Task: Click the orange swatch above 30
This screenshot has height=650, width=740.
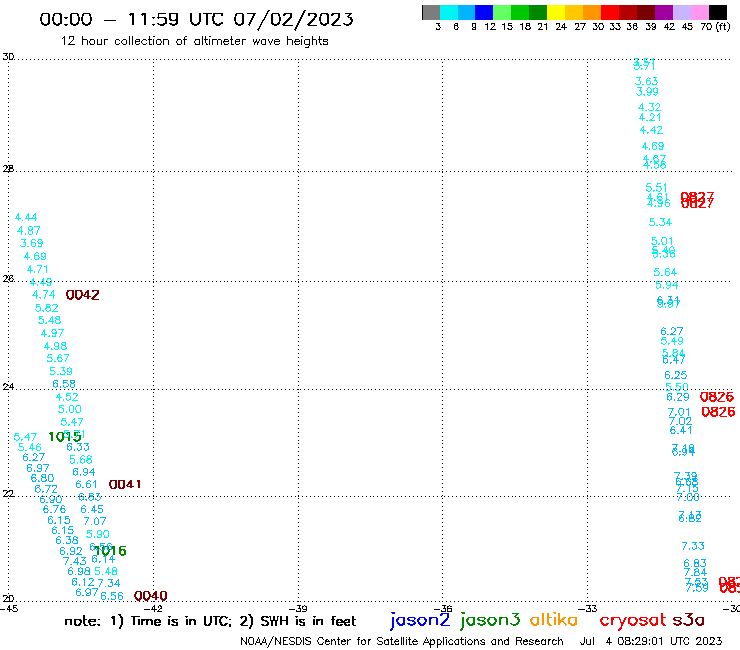Action: (x=592, y=12)
